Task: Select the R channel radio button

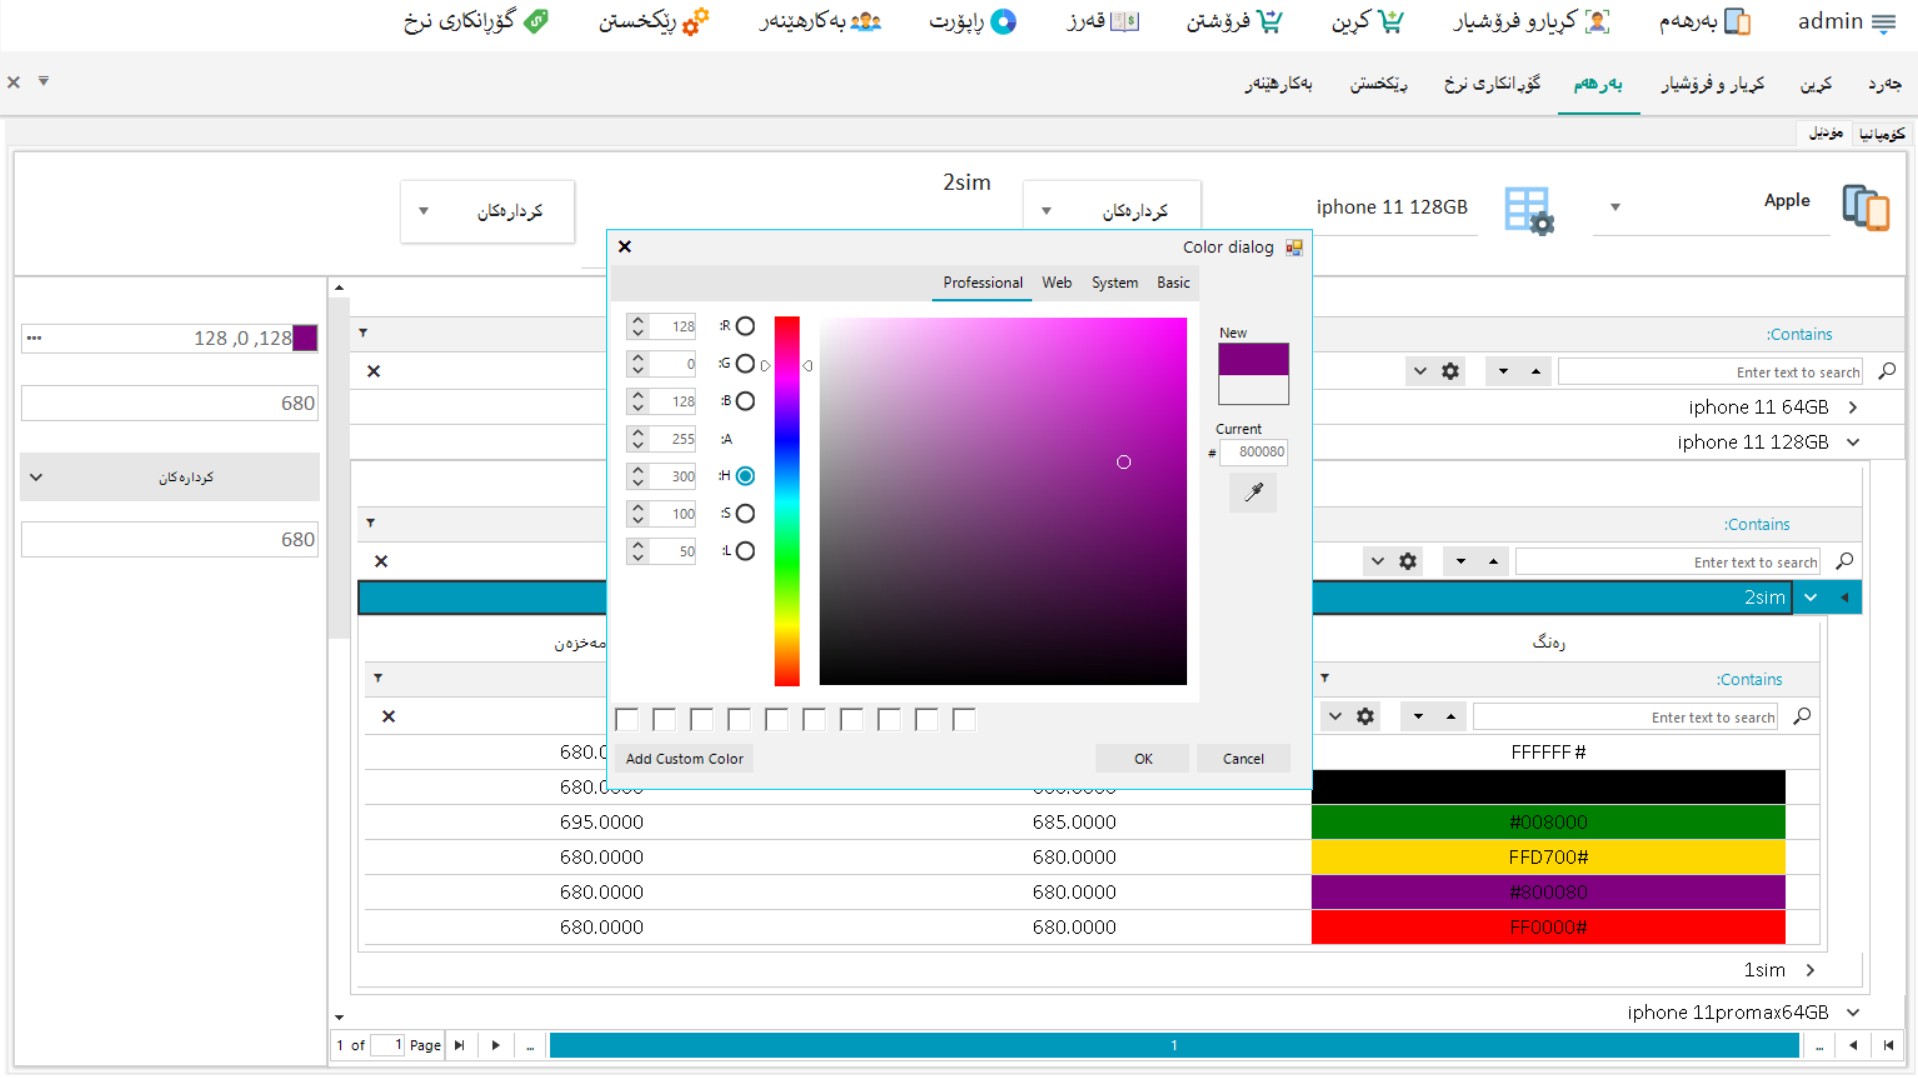Action: point(745,326)
